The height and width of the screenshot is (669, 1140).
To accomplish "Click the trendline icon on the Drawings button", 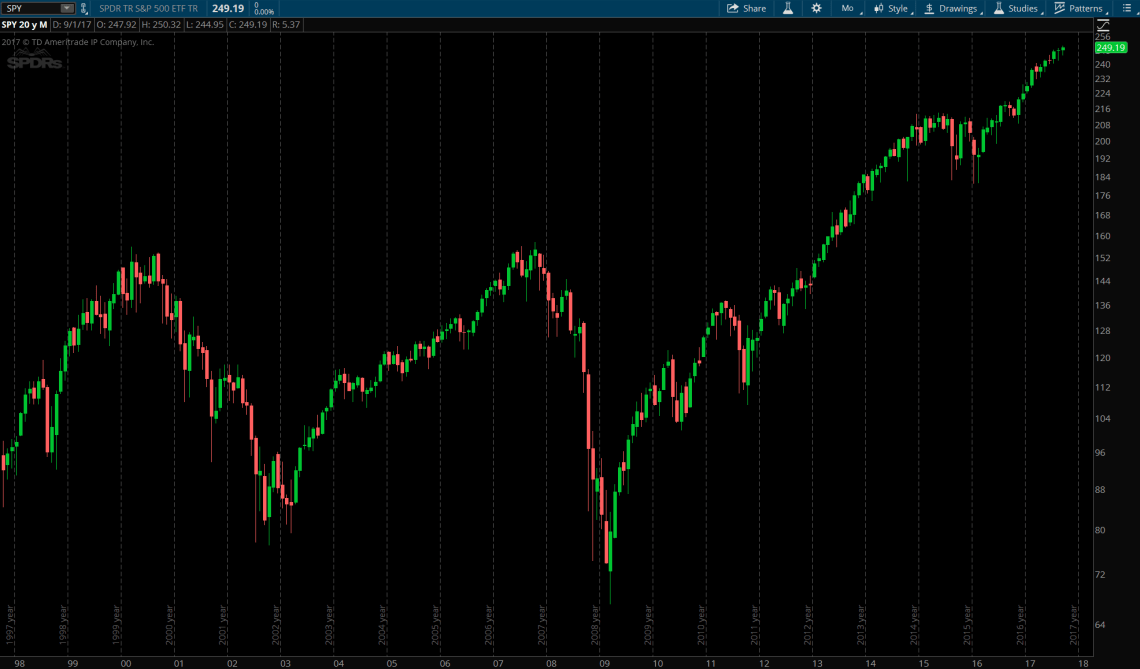I will pos(930,8).
